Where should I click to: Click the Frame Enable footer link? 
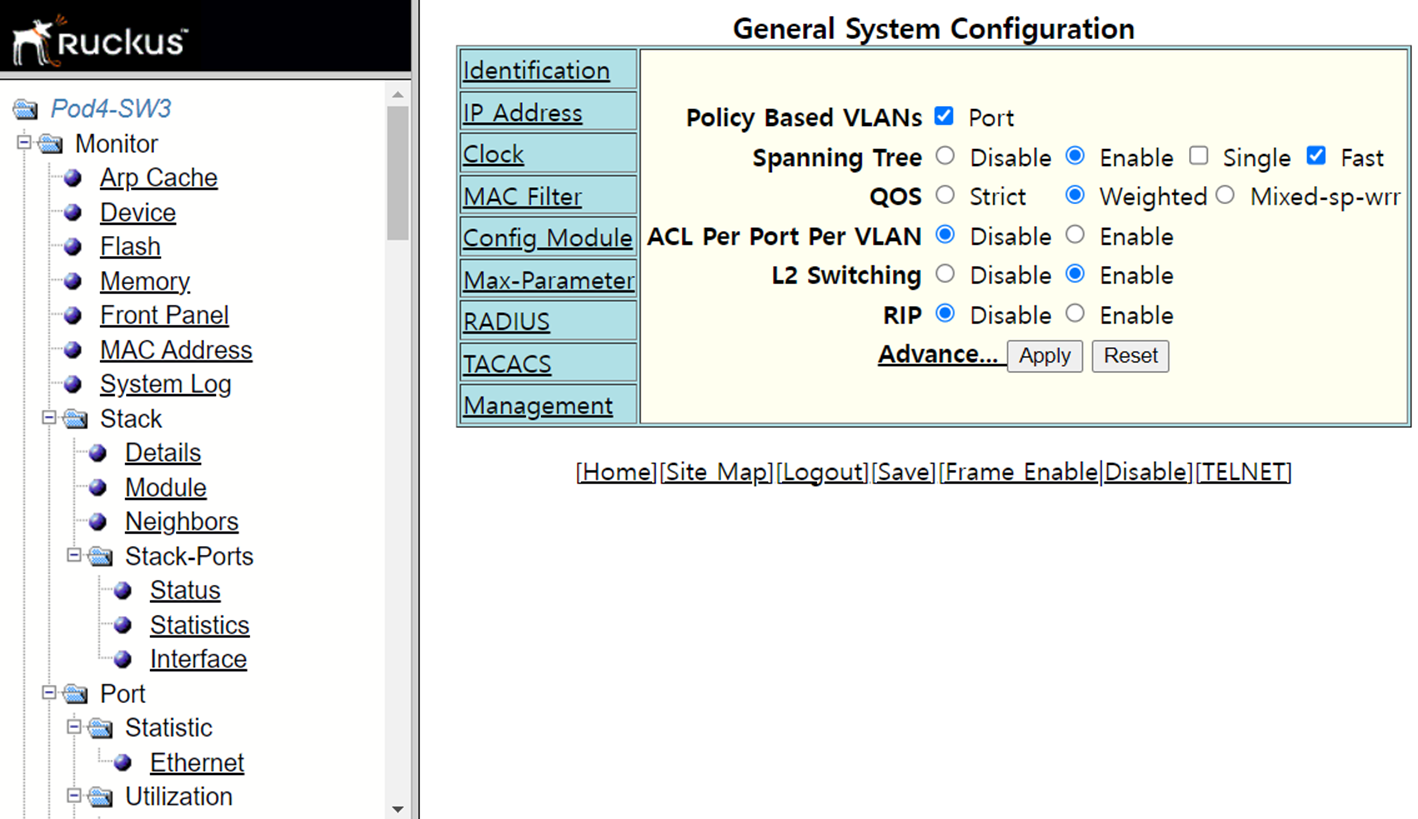(1020, 472)
